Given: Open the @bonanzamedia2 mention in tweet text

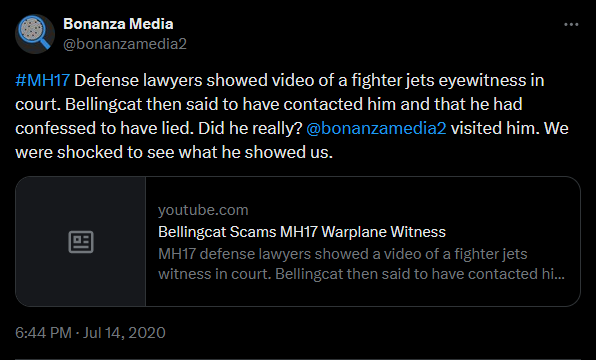Looking at the screenshot, I should 376,128.
